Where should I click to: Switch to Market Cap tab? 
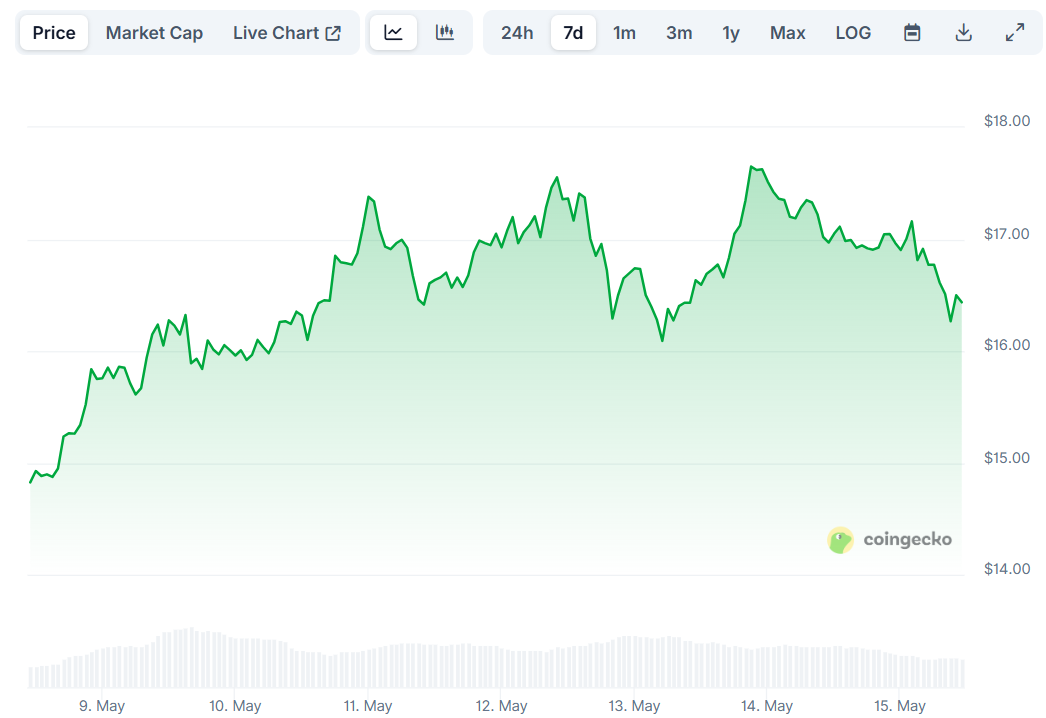pos(154,33)
